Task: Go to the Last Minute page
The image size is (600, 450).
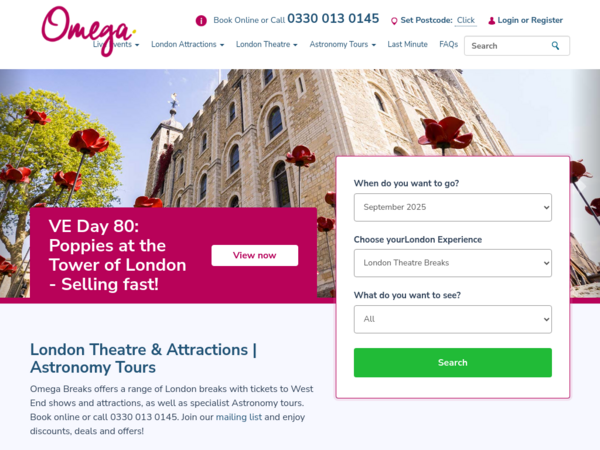Action: pos(407,44)
